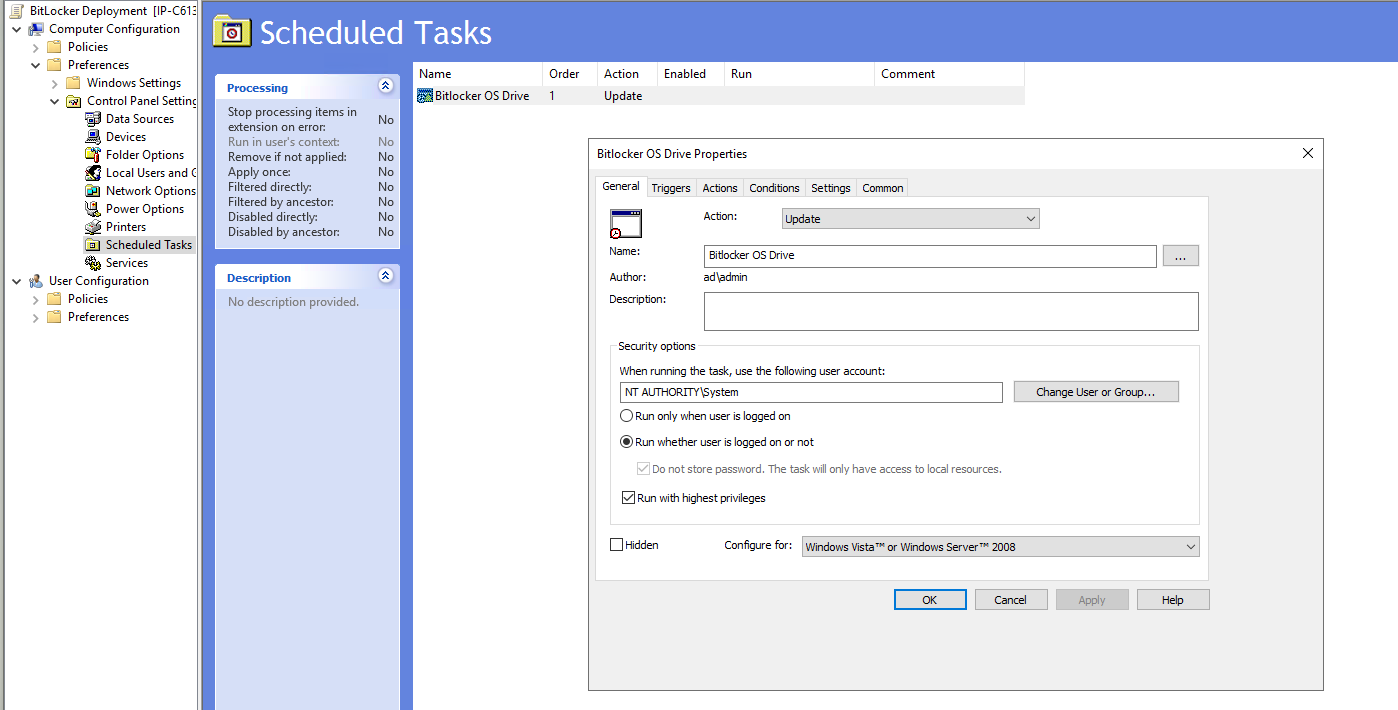Toggle Do not store password checkbox
The width and height of the screenshot is (1398, 710).
click(x=643, y=469)
